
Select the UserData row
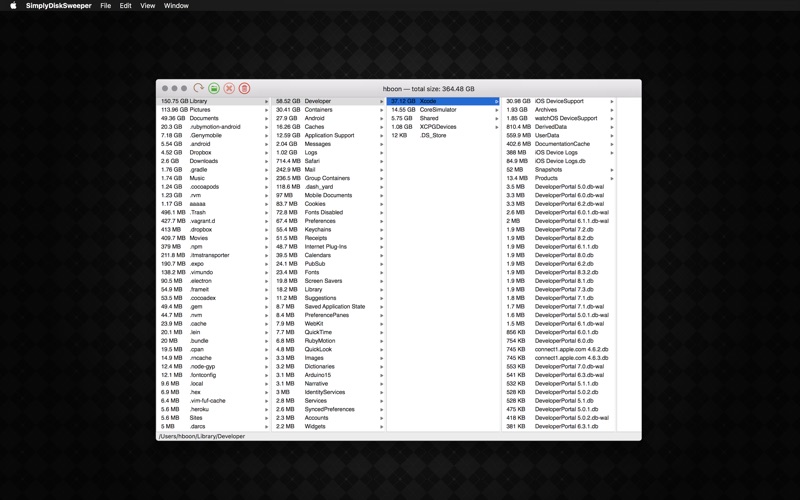(559, 135)
